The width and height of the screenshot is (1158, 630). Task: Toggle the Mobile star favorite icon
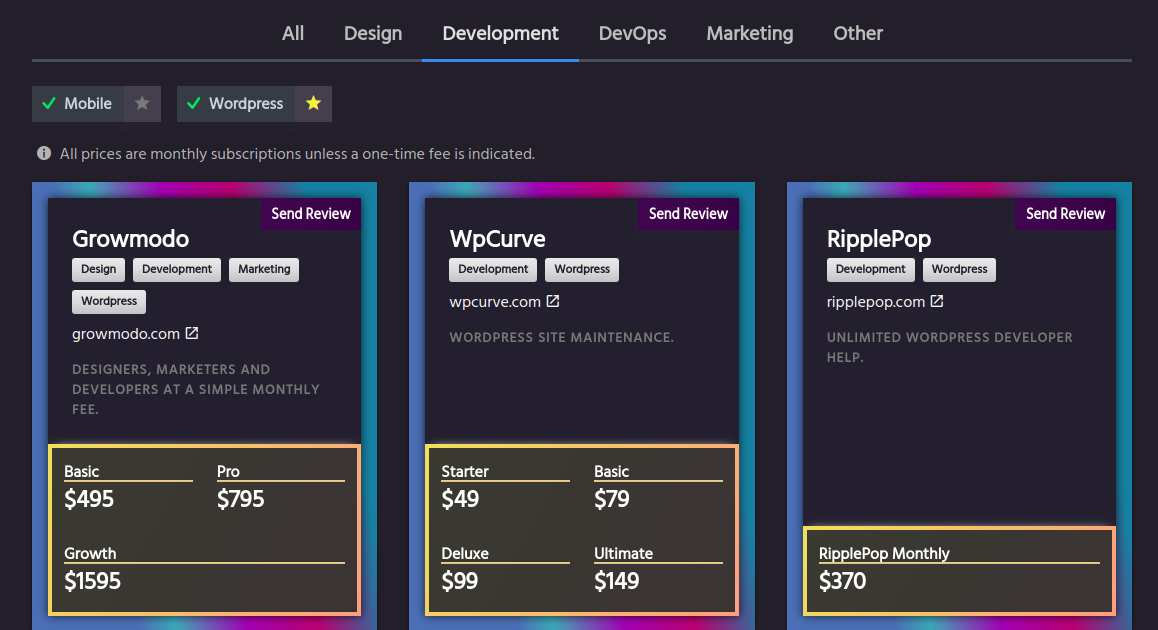(143, 103)
